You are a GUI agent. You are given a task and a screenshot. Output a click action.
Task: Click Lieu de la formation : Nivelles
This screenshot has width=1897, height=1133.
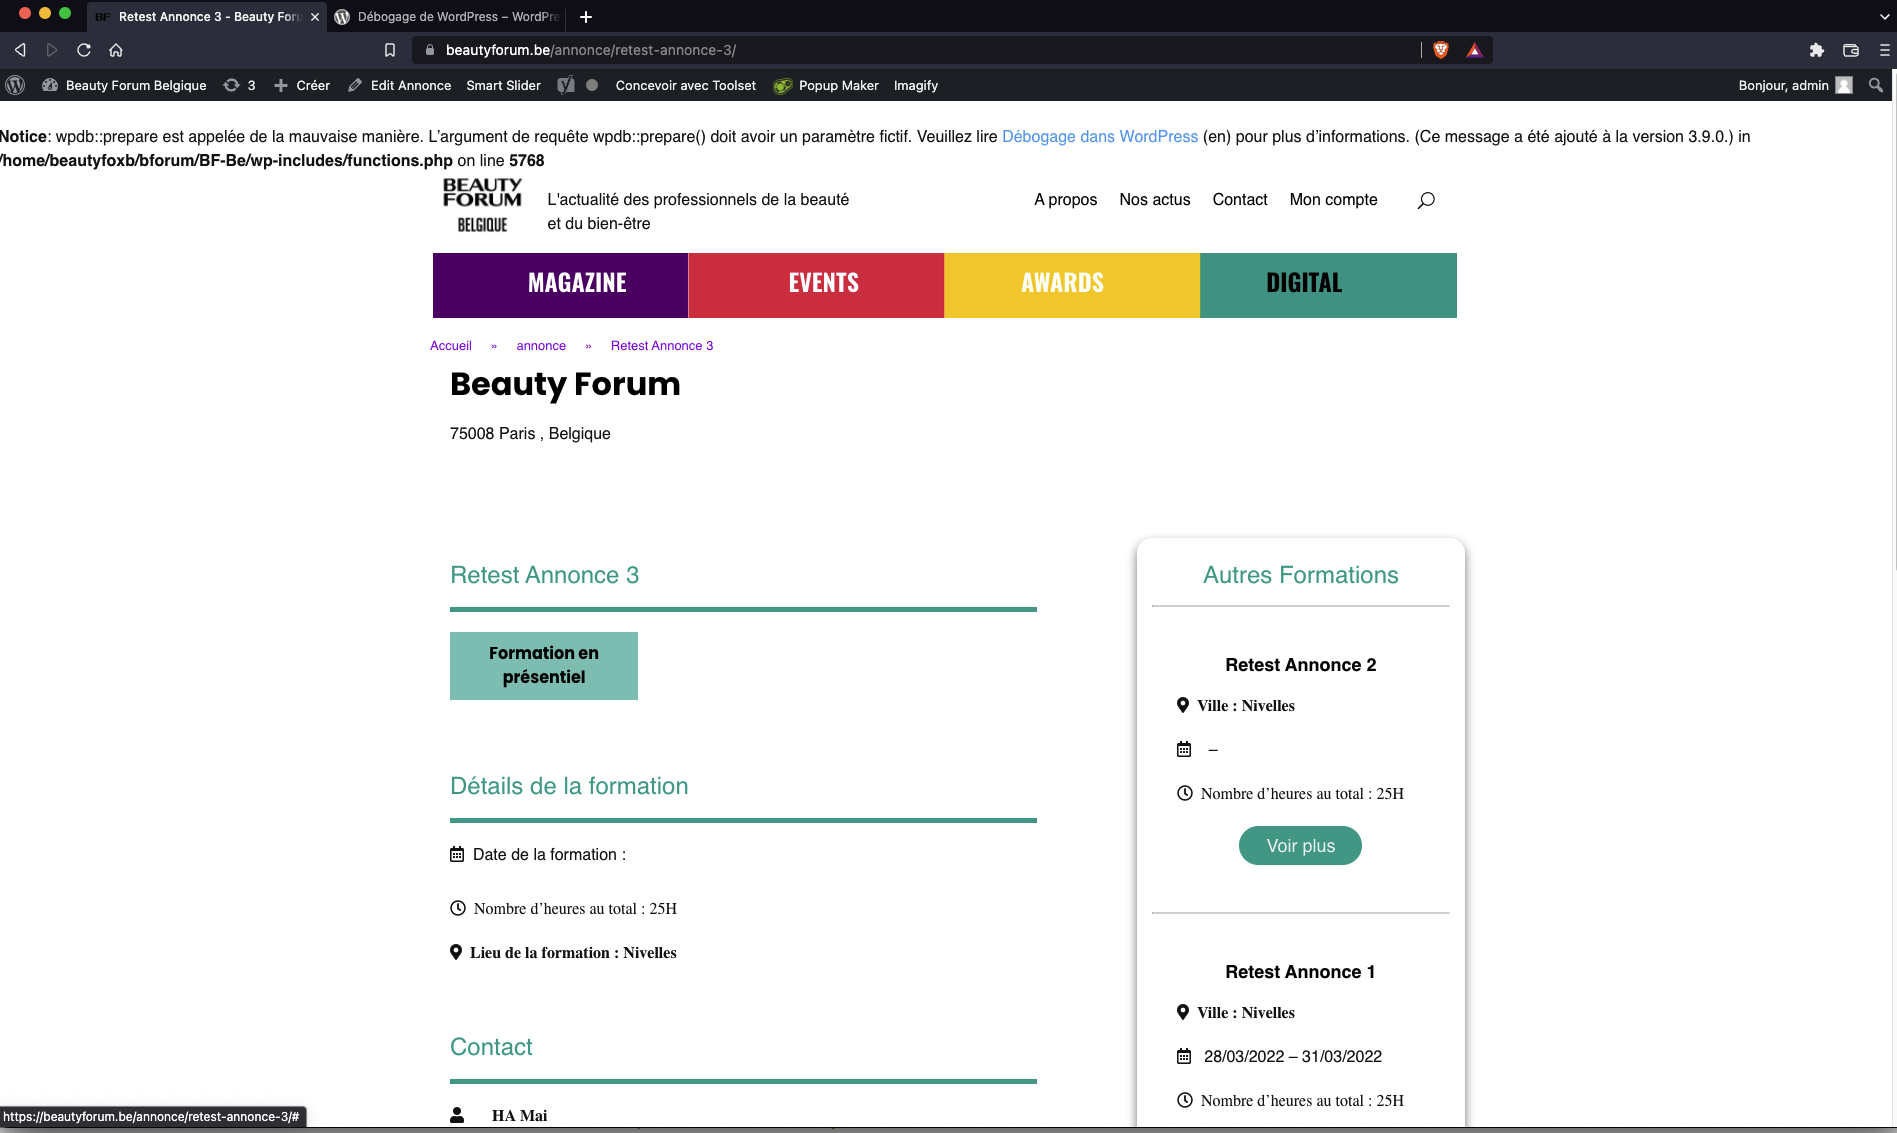573,953
